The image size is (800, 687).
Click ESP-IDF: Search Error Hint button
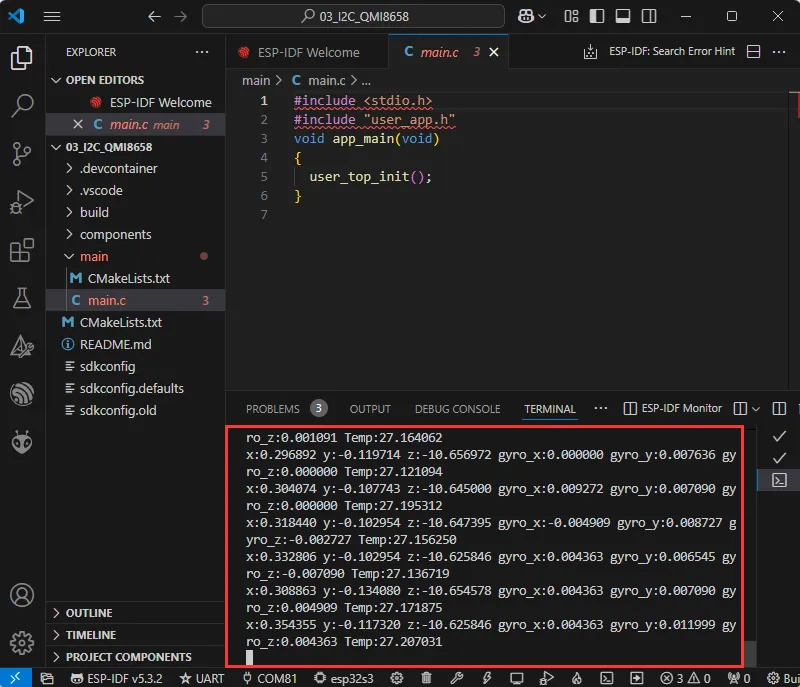point(658,52)
